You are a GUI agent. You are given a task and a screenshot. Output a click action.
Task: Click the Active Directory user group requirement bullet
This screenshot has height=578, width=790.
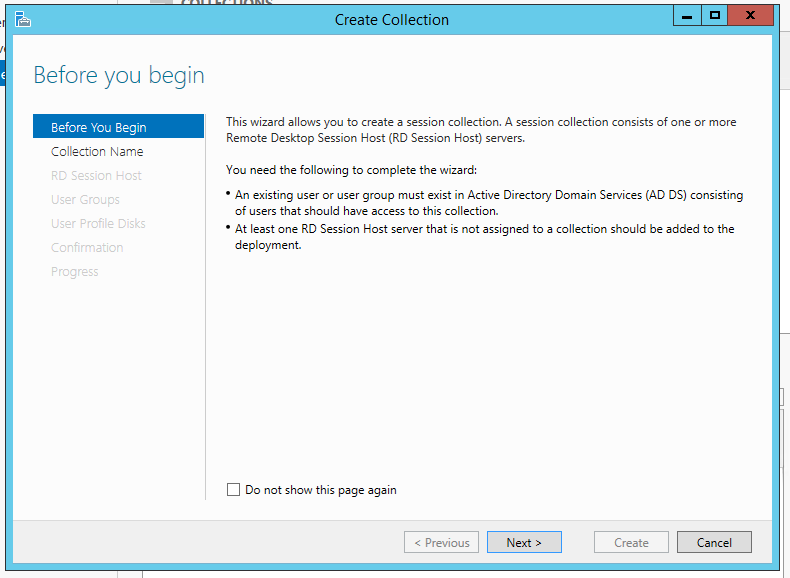pos(488,203)
